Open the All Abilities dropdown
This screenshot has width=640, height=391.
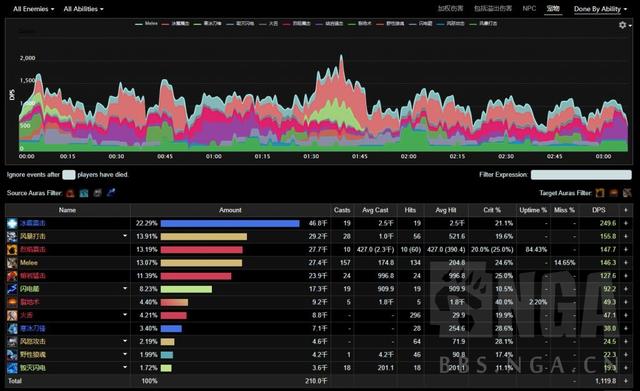tap(83, 9)
